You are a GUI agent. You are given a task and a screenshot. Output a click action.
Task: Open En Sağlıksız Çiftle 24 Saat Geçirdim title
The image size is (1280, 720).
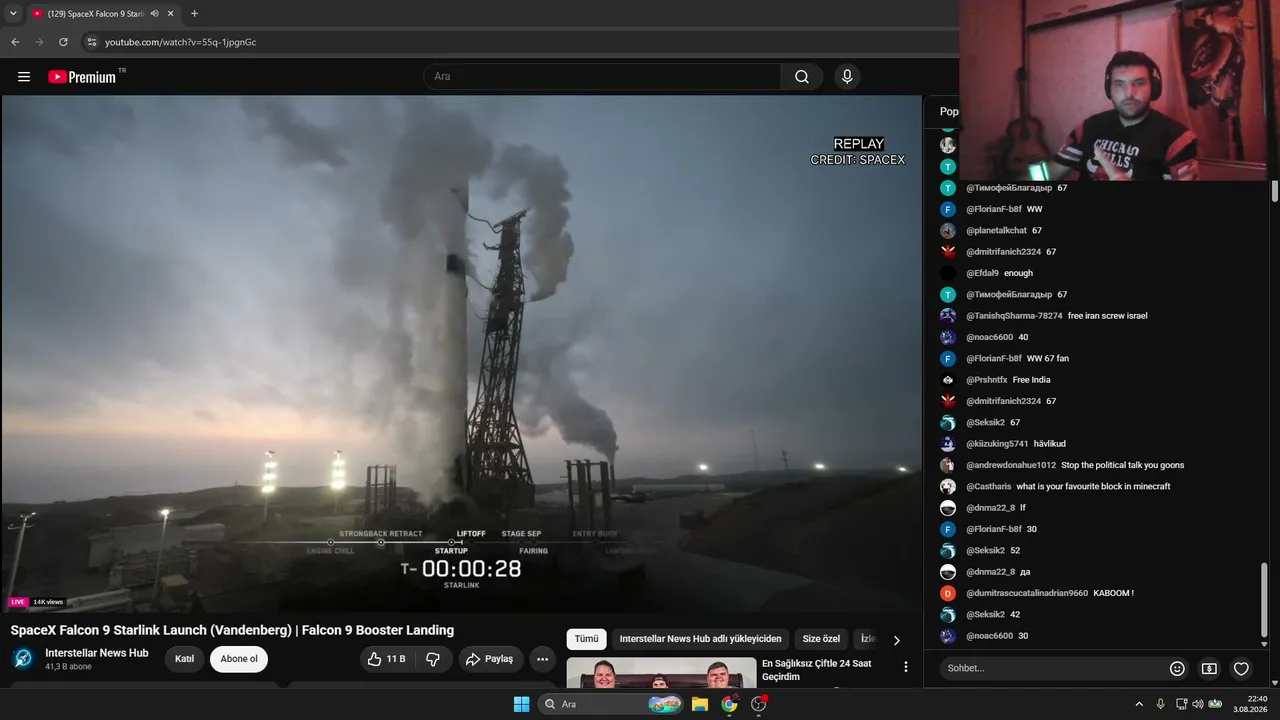(816, 670)
